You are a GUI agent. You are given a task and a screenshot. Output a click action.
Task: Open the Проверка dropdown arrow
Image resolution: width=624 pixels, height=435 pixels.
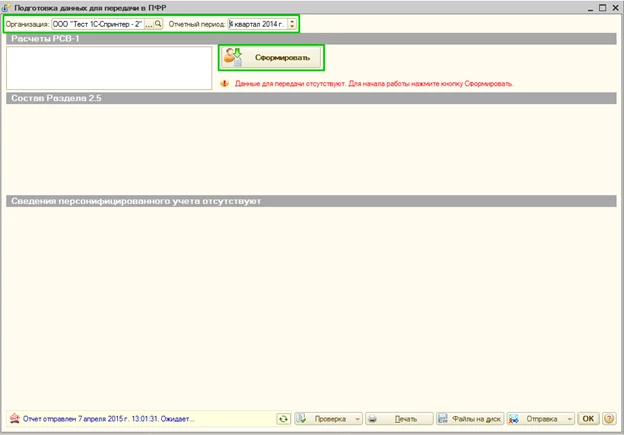356,419
